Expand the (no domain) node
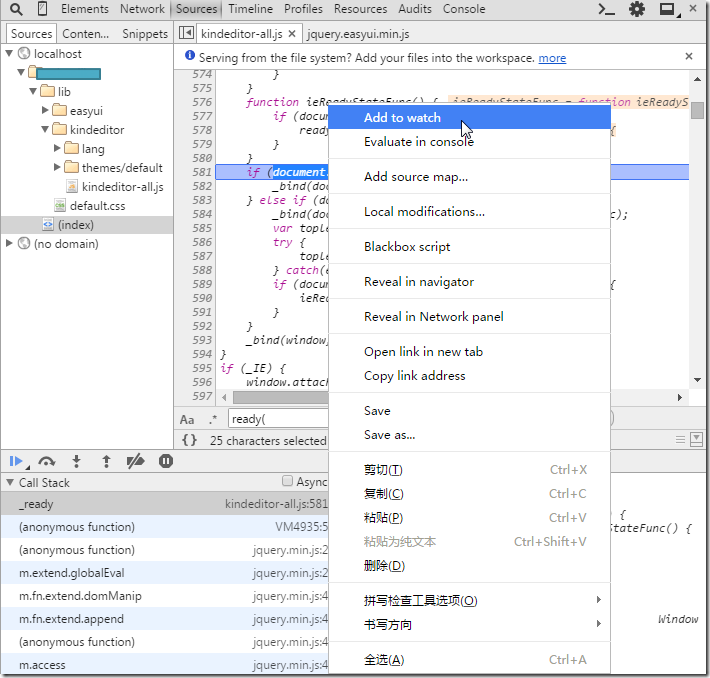 coord(9,243)
